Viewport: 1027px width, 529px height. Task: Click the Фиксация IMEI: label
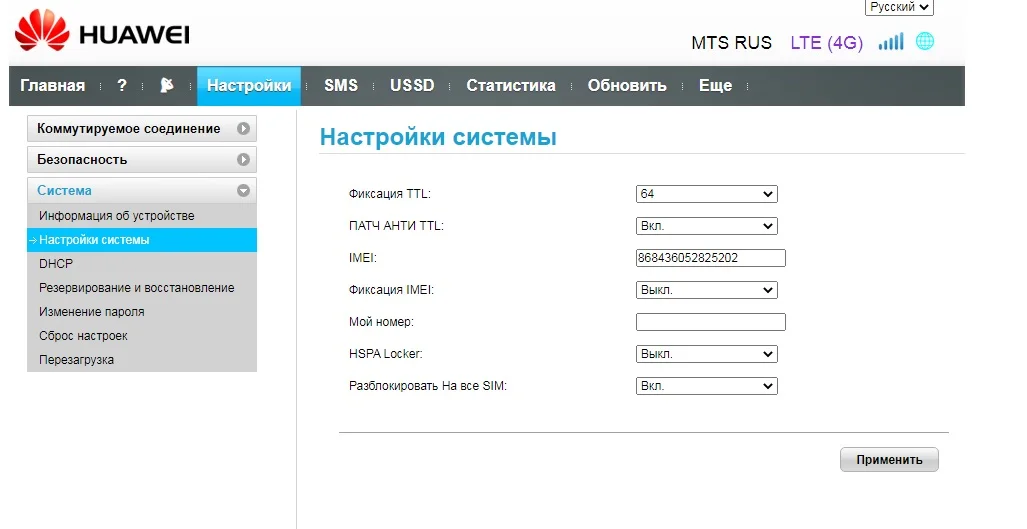point(391,290)
